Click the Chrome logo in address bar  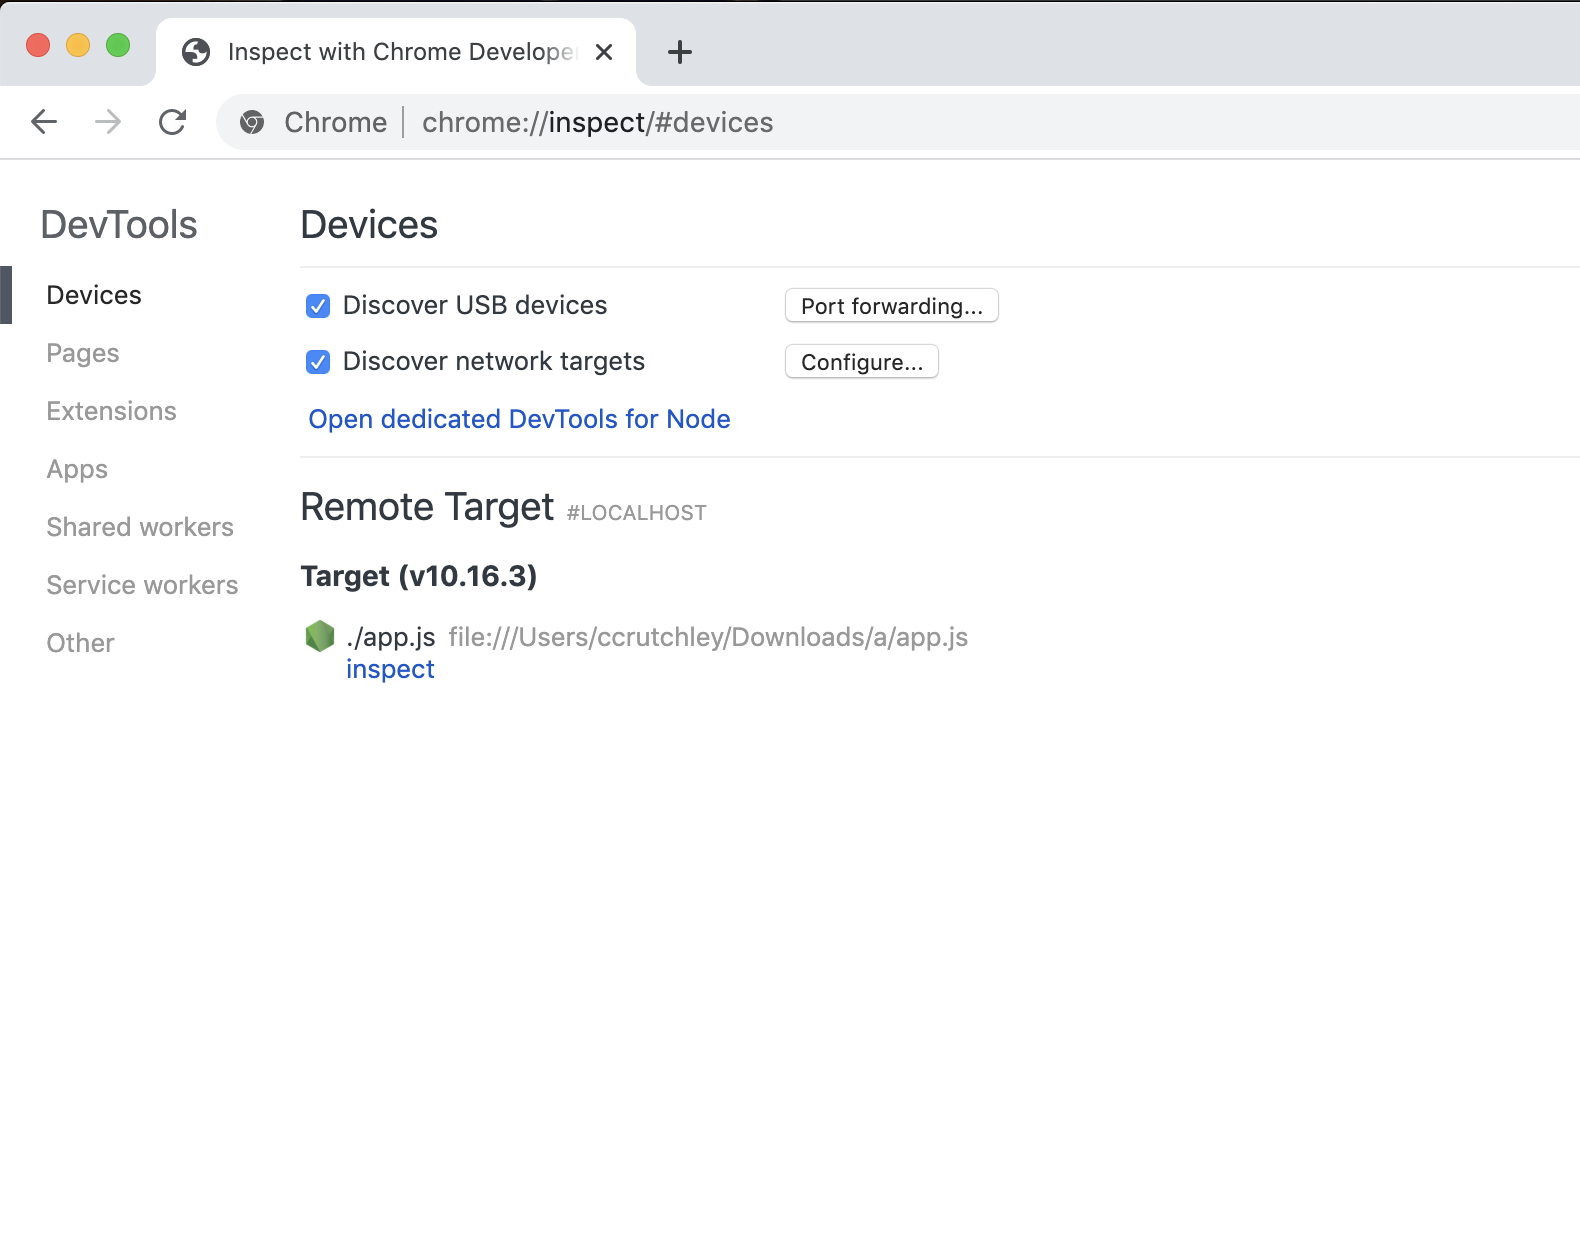tap(252, 122)
